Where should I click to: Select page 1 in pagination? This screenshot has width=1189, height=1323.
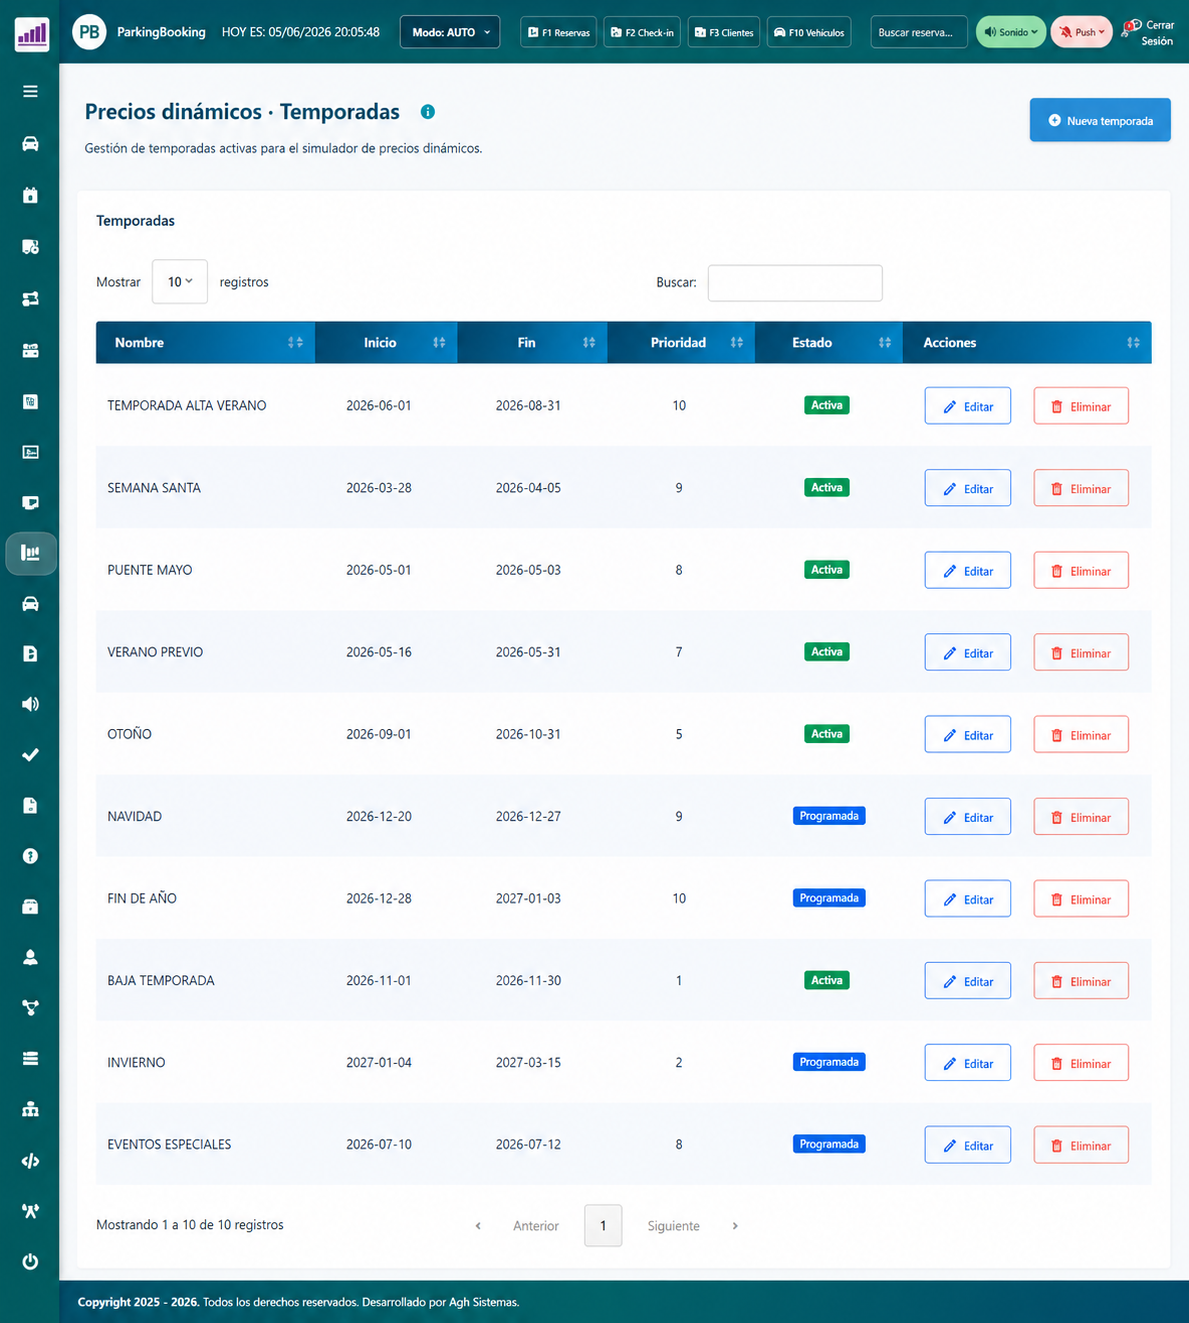(603, 1226)
